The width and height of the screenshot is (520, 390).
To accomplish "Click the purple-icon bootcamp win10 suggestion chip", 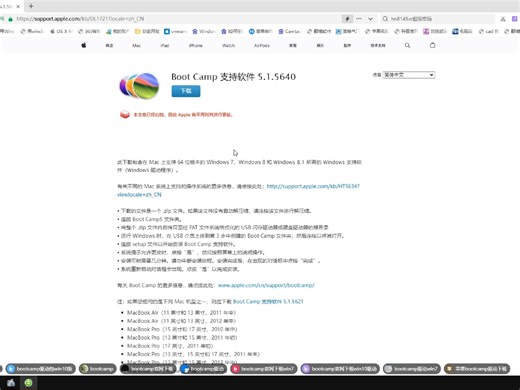I will [x=340, y=369].
